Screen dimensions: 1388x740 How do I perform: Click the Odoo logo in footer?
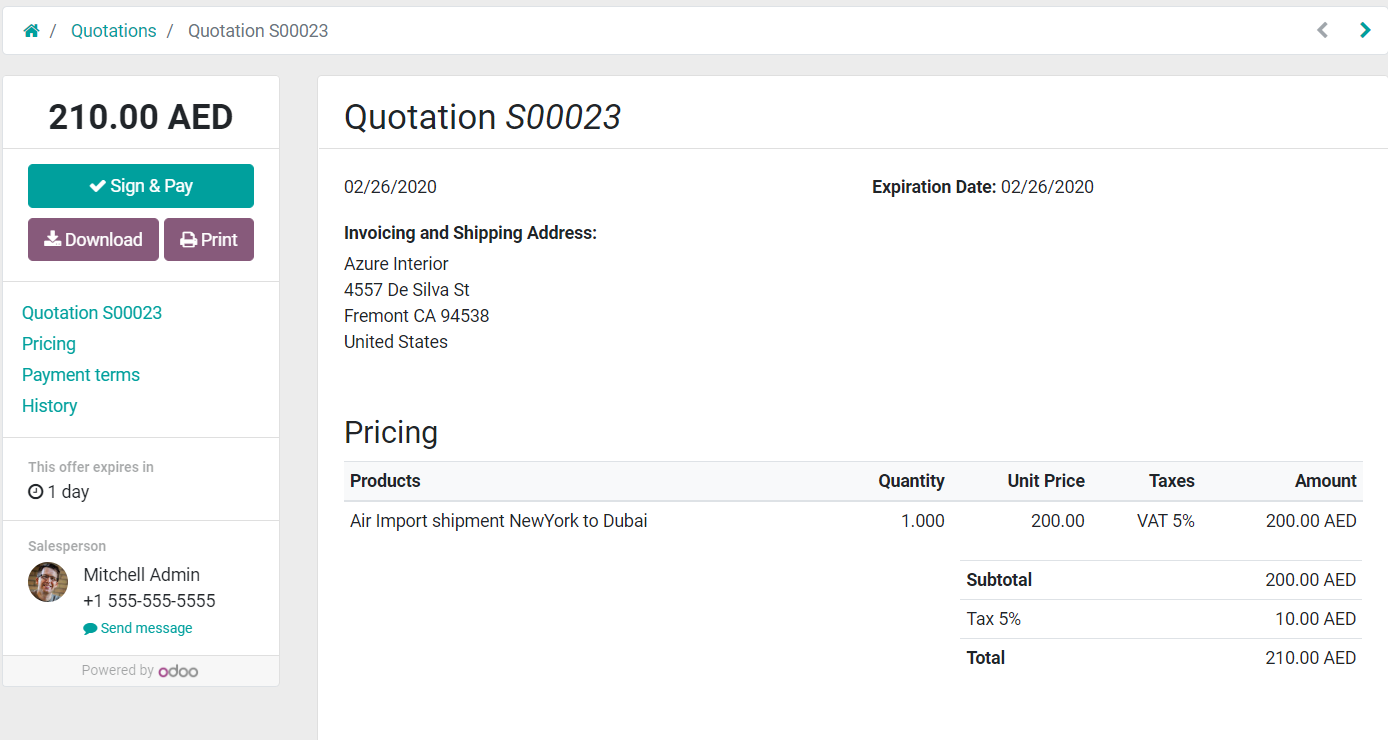pos(178,671)
